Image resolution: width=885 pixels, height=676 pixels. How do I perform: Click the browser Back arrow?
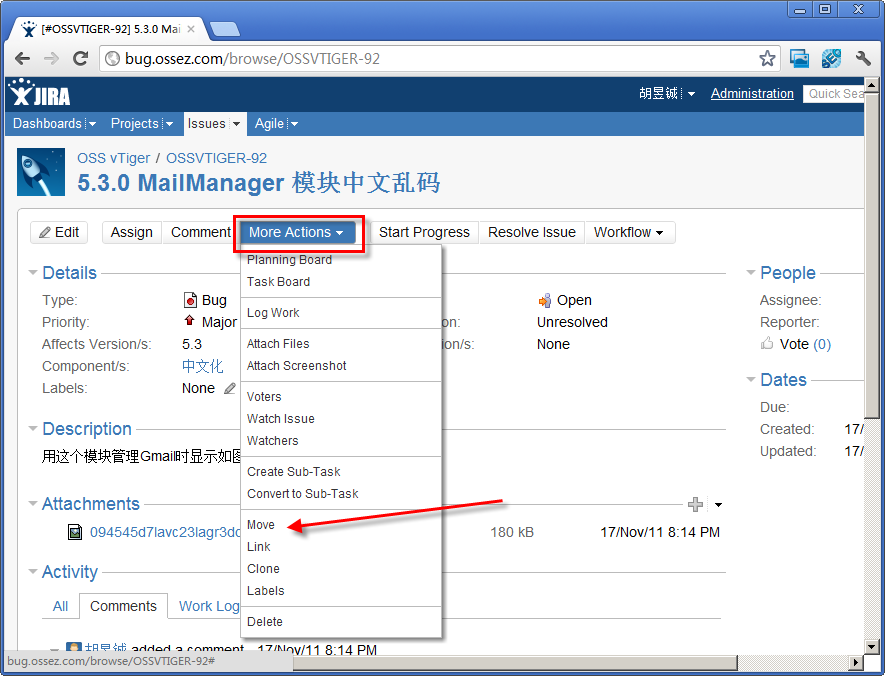coord(23,58)
